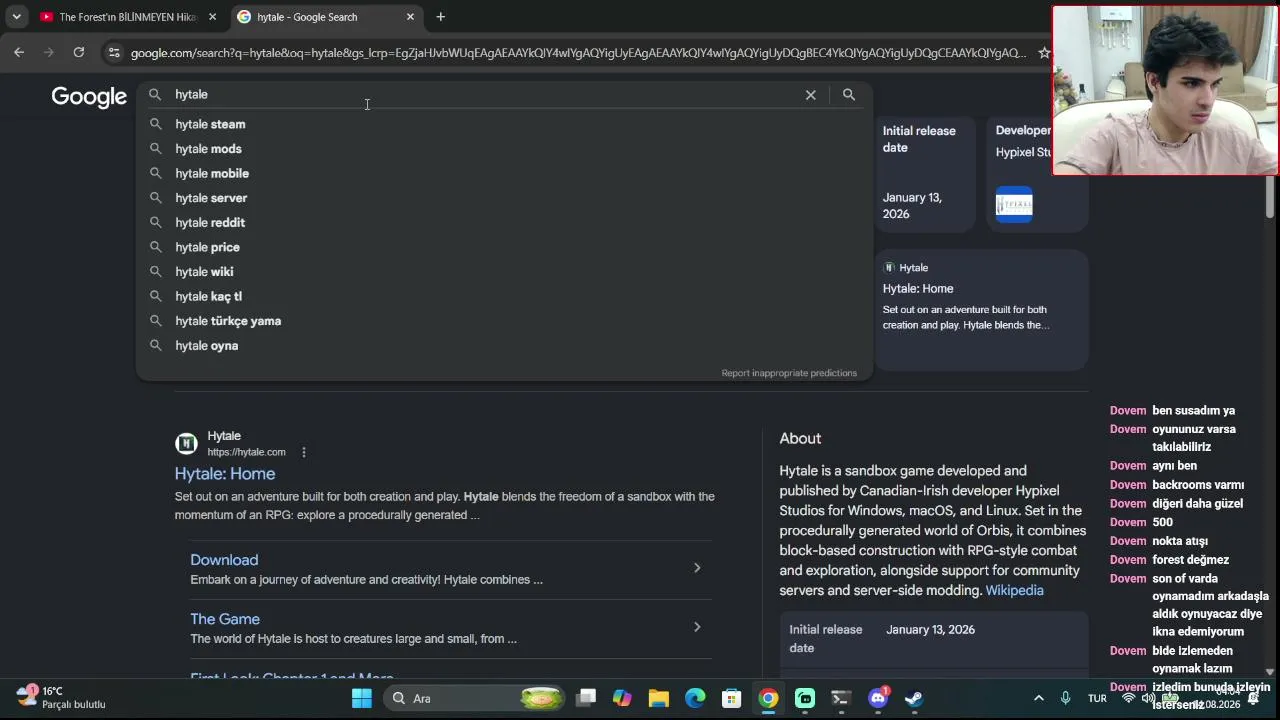Expand The Game sitelink chevron
Screen dimensions: 1280x720
pyautogui.click(x=697, y=627)
